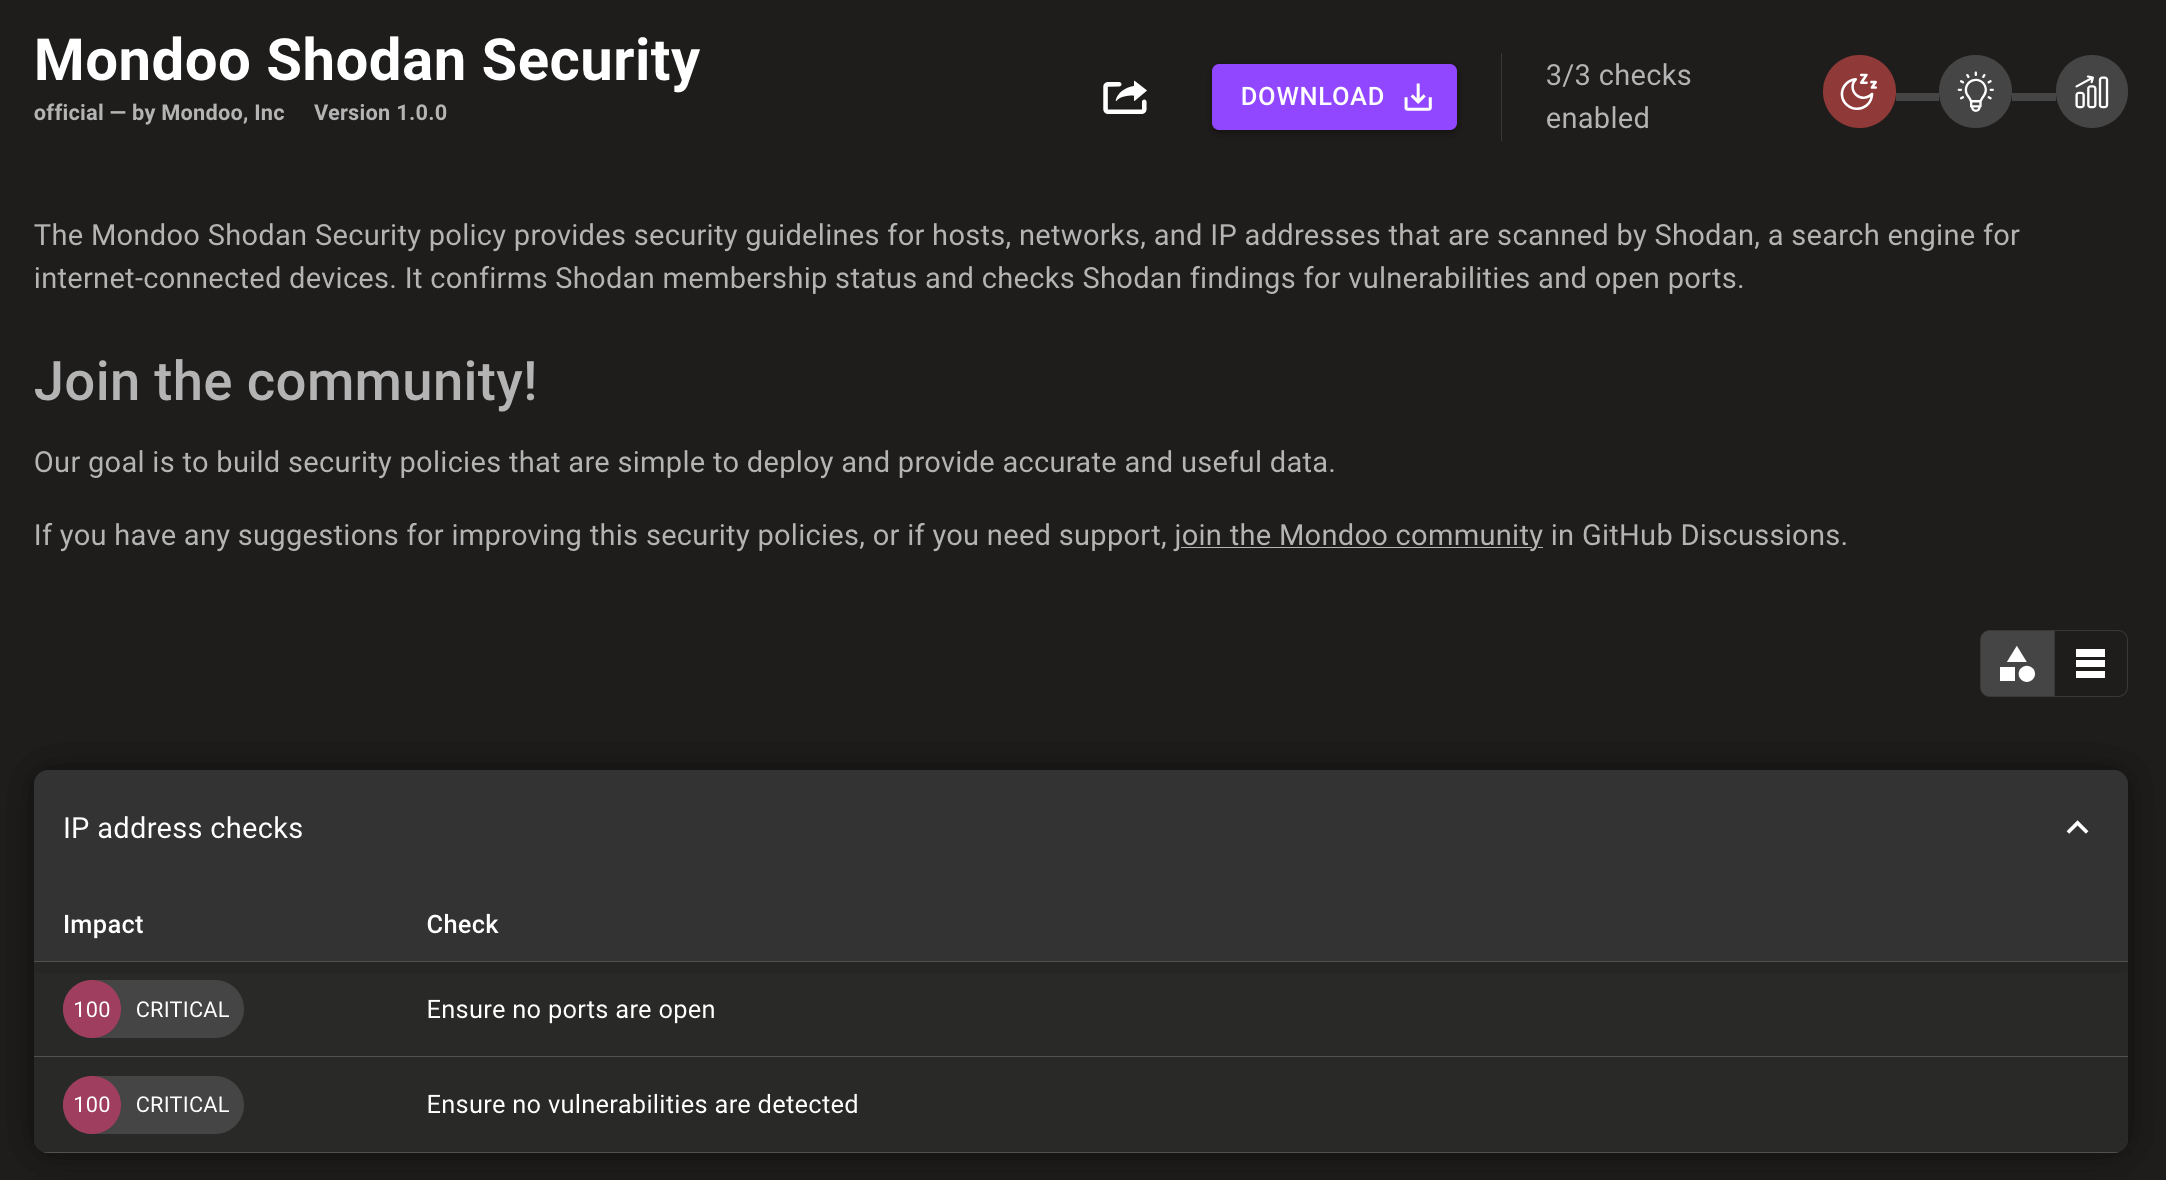
Task: Sort by the Impact column header
Action: click(103, 924)
